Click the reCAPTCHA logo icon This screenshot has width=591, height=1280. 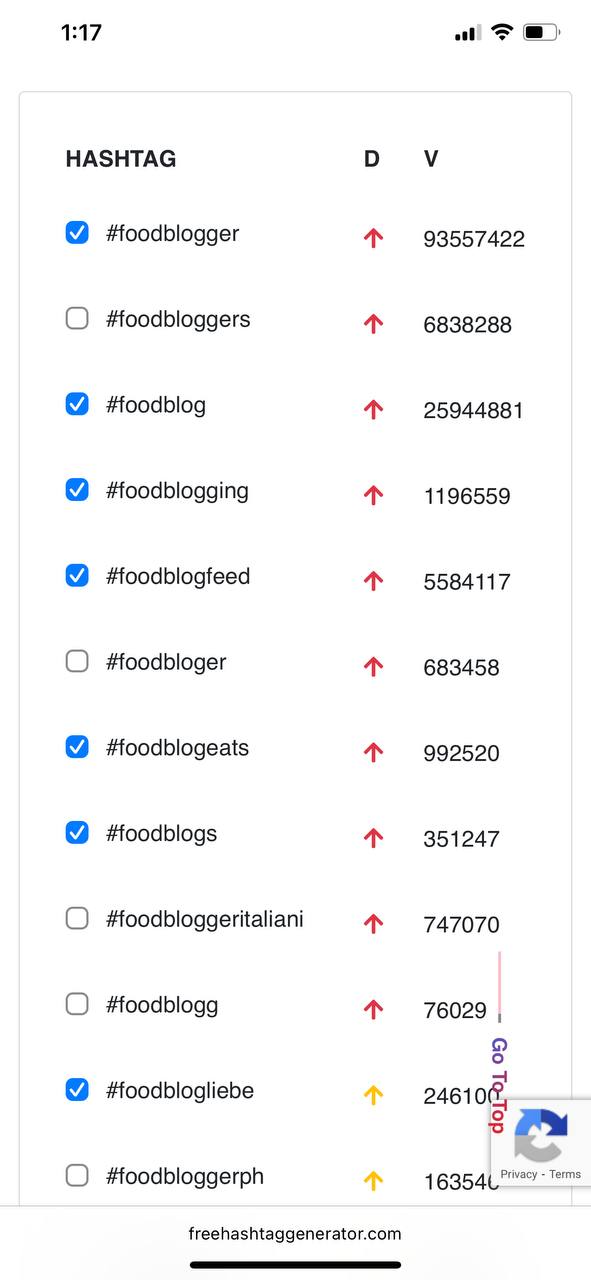[x=541, y=1135]
